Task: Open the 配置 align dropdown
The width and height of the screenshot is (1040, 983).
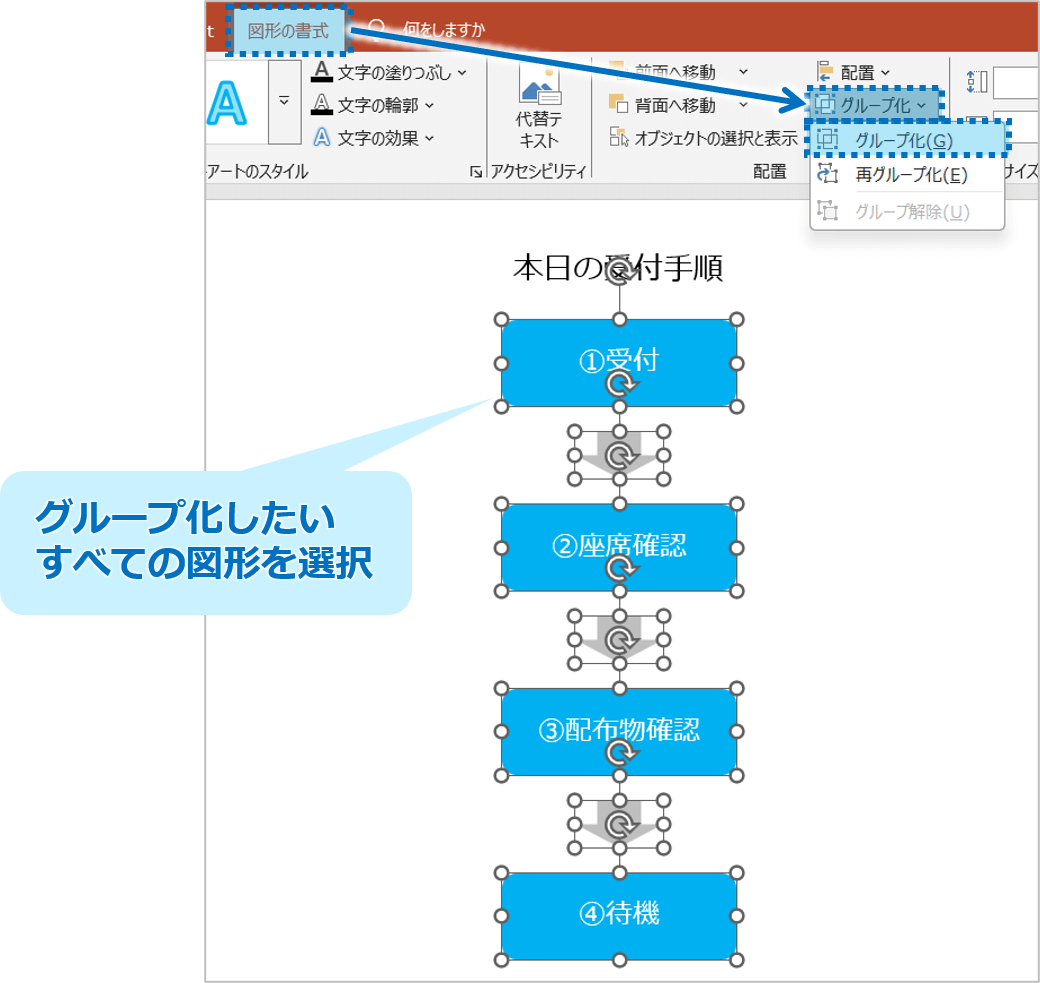Action: [x=856, y=72]
